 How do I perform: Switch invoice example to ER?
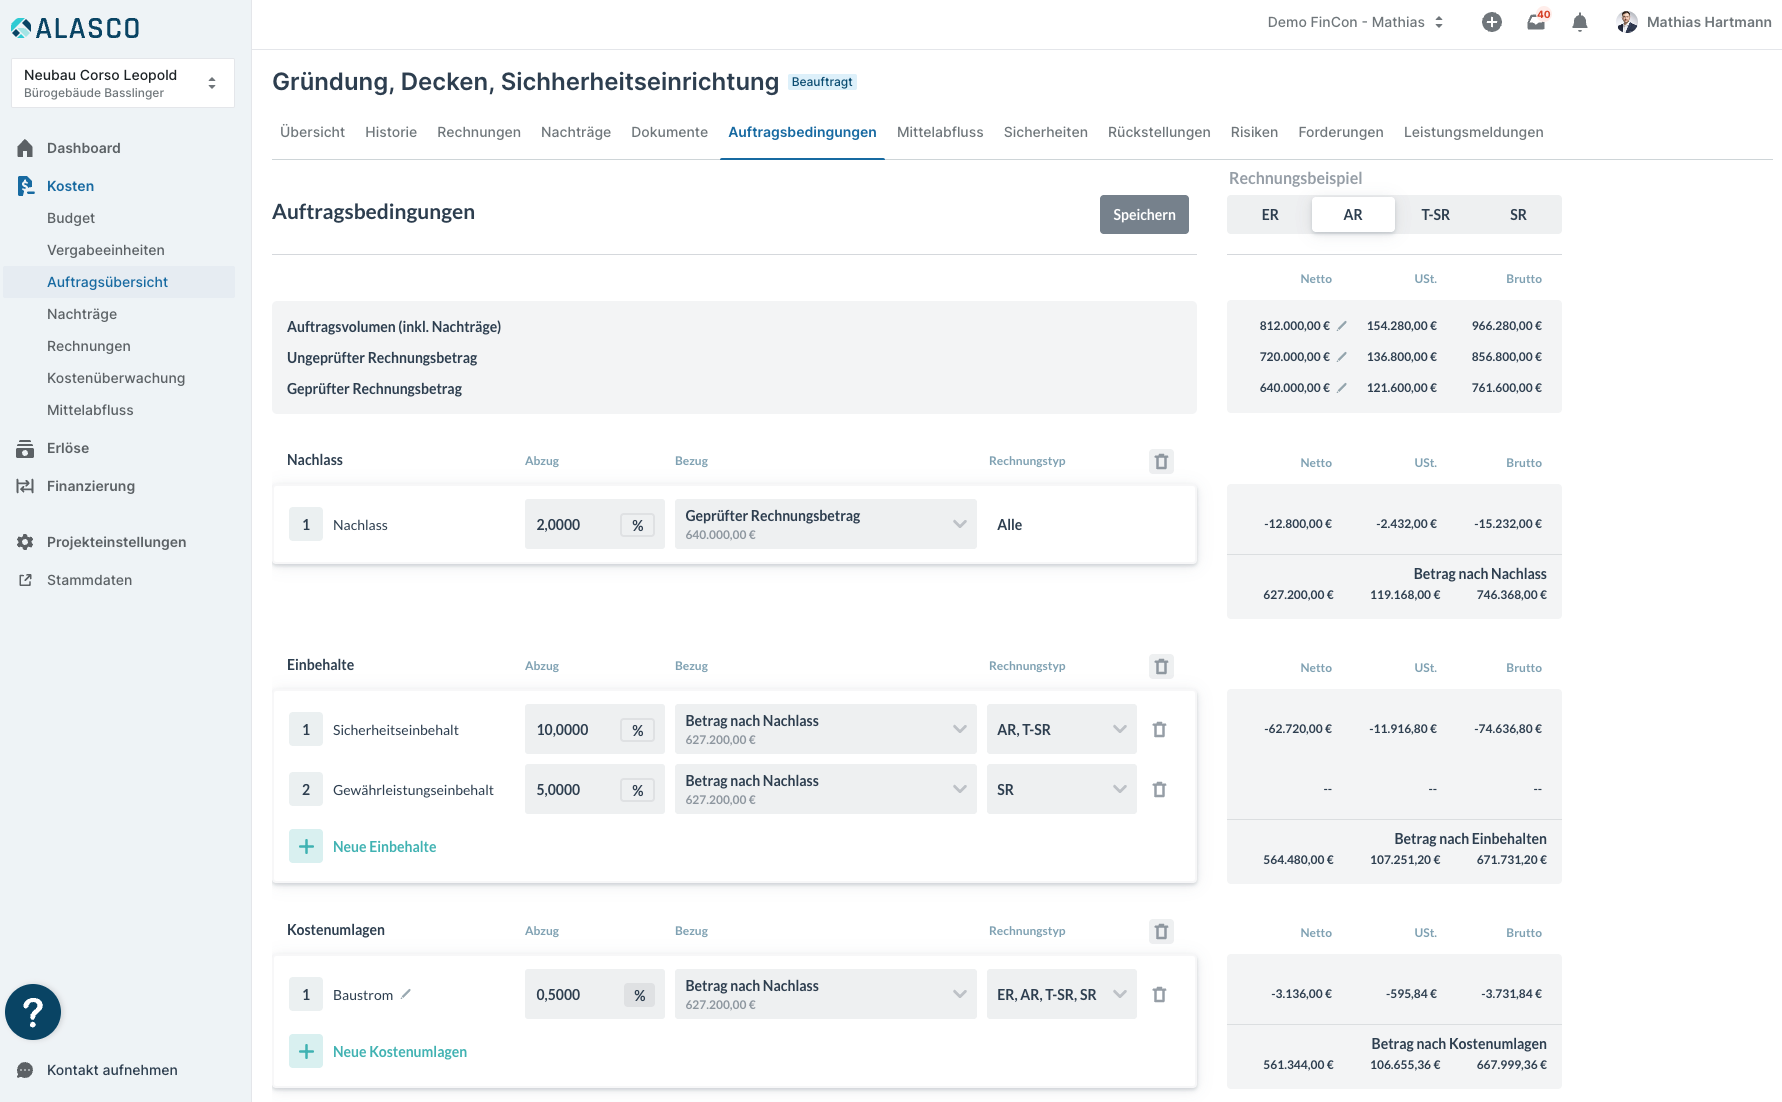pos(1269,215)
